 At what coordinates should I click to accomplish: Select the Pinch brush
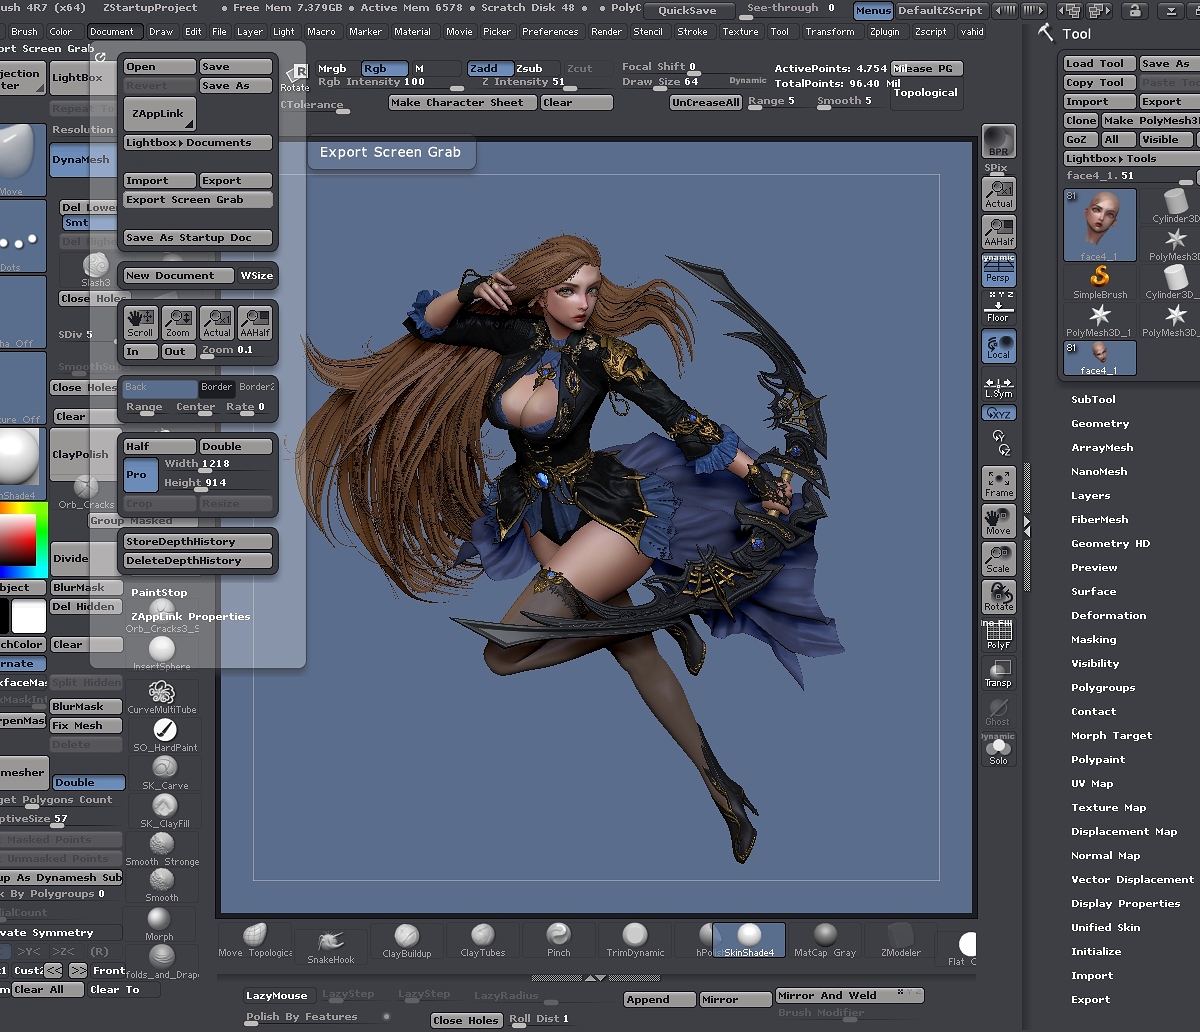pos(559,940)
